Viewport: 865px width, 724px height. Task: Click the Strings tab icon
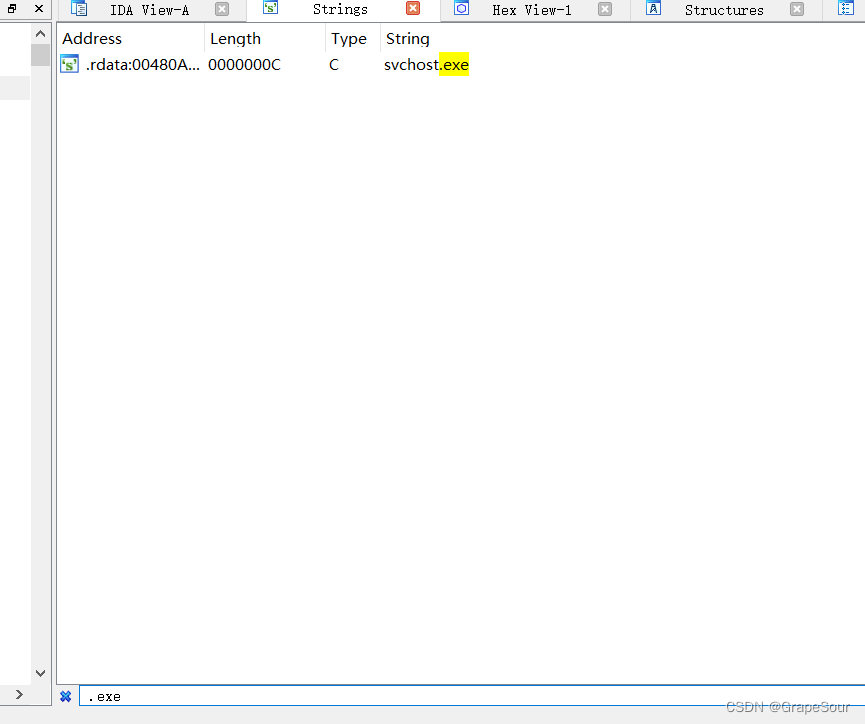coord(270,7)
